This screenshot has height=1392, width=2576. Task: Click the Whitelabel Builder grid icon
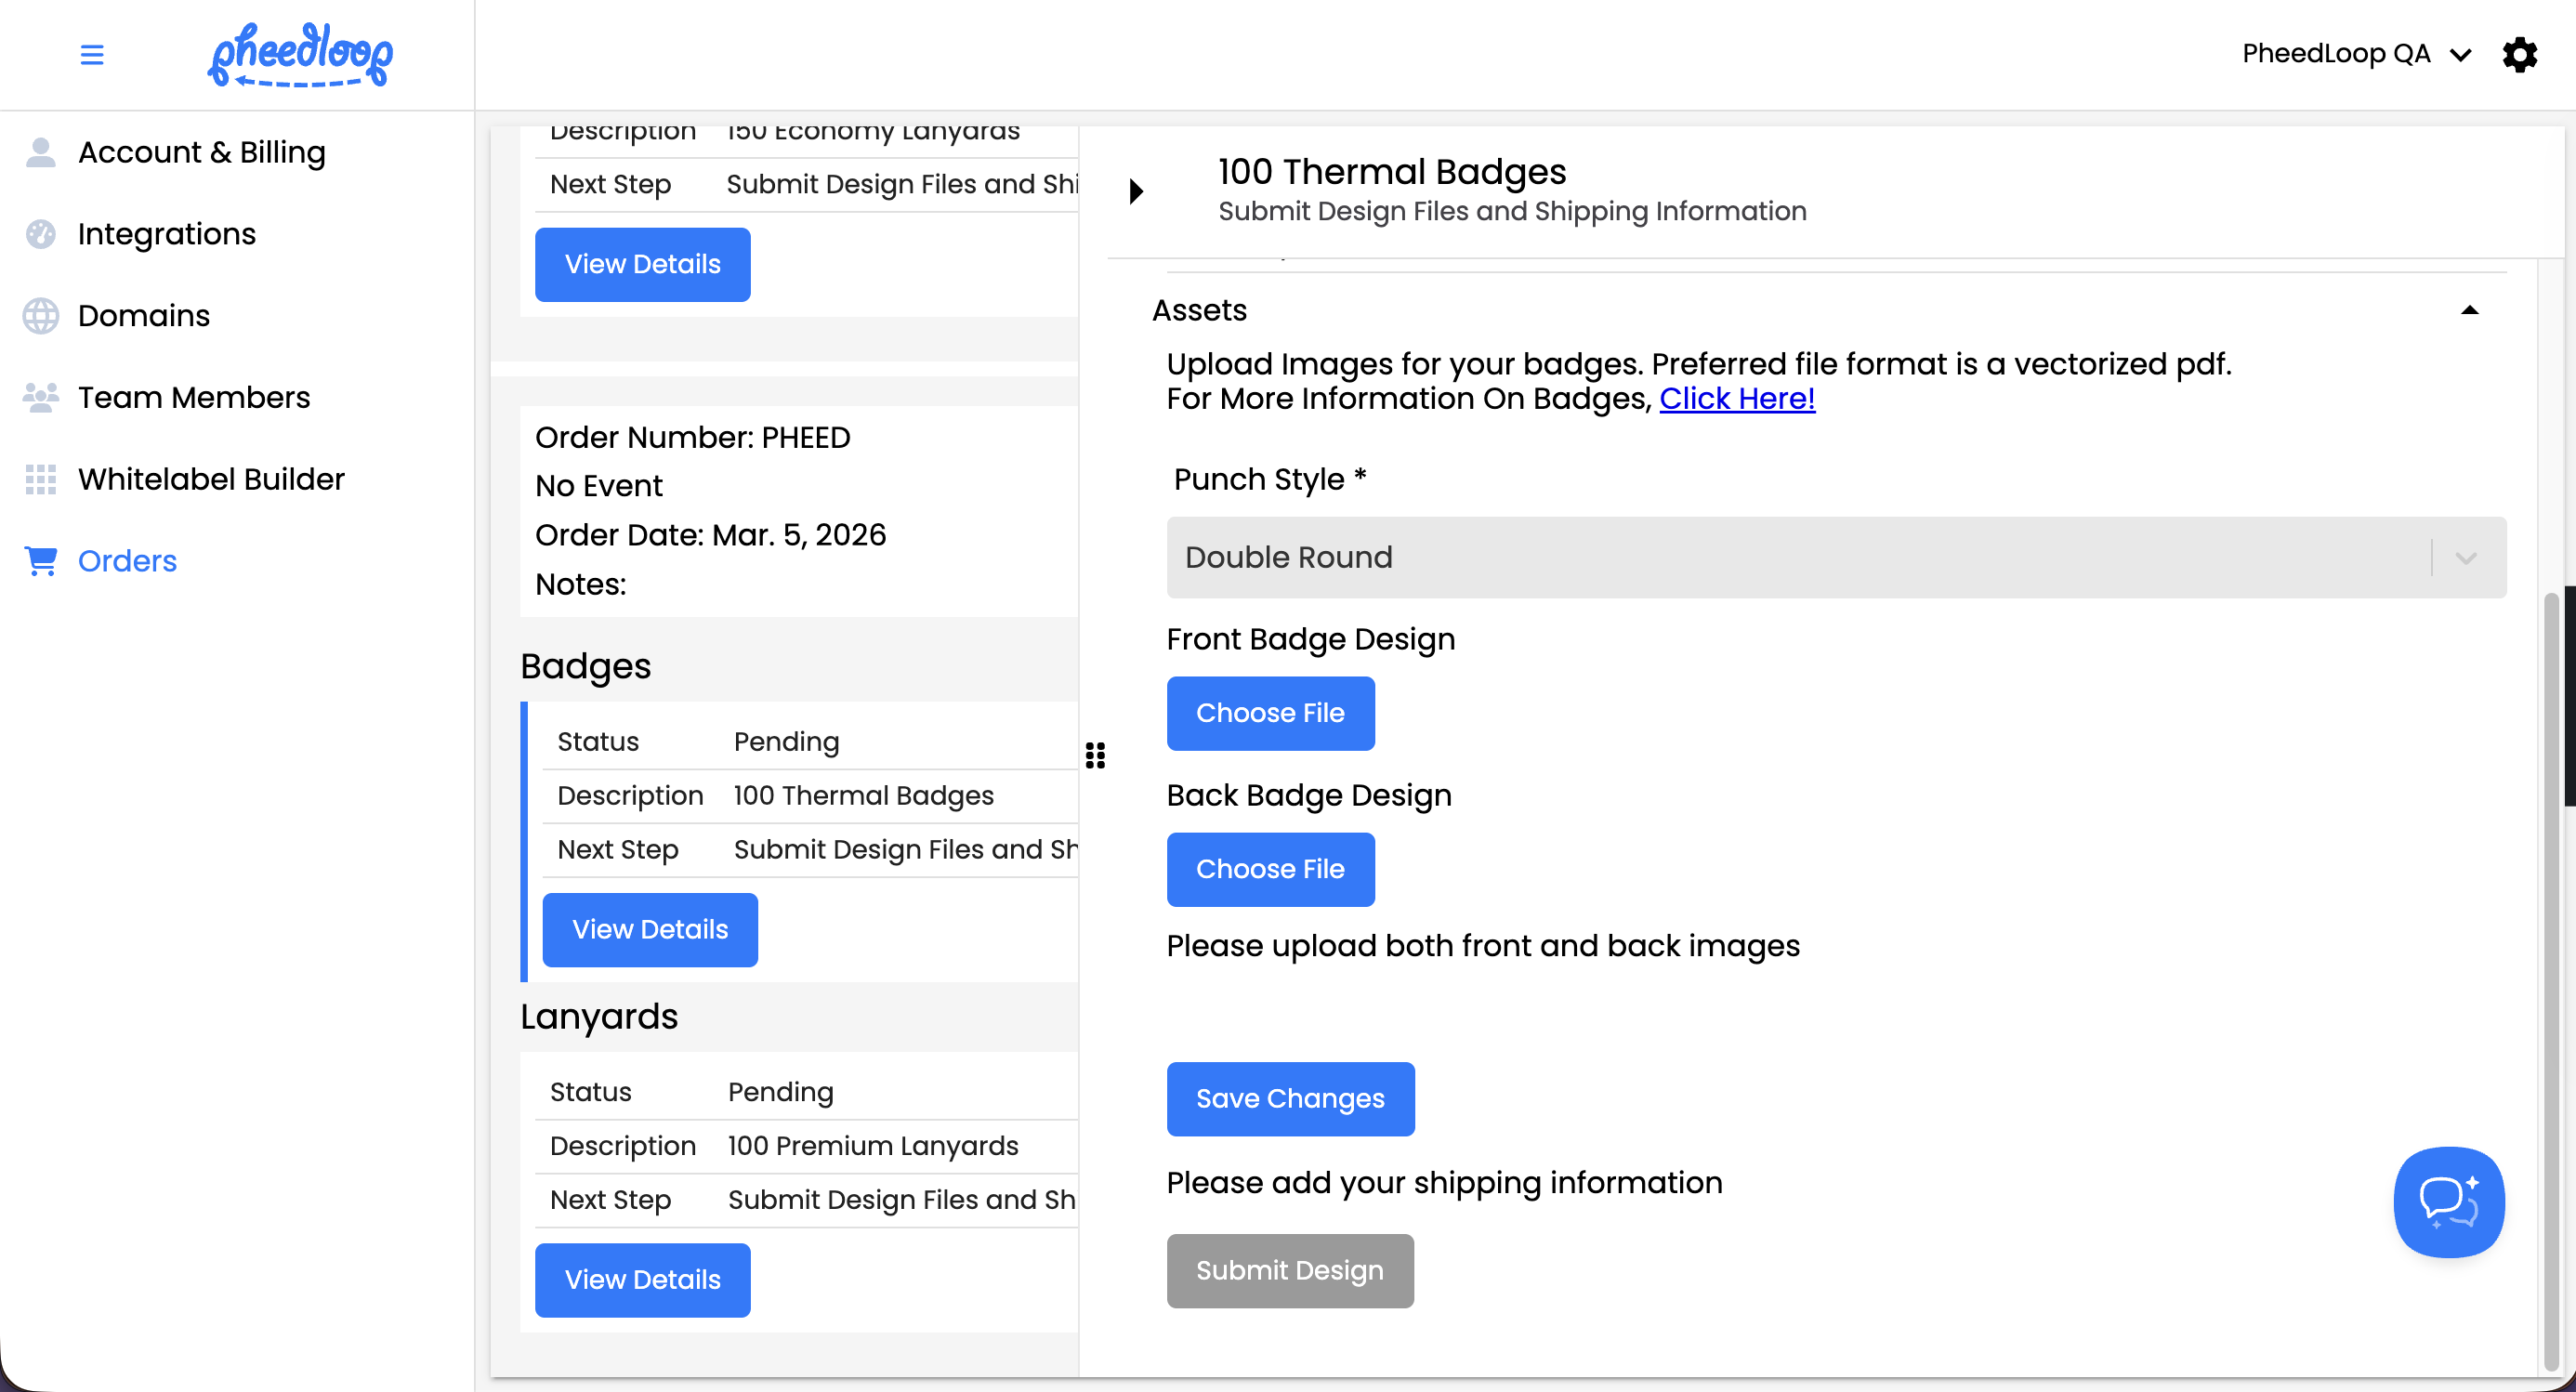(41, 479)
